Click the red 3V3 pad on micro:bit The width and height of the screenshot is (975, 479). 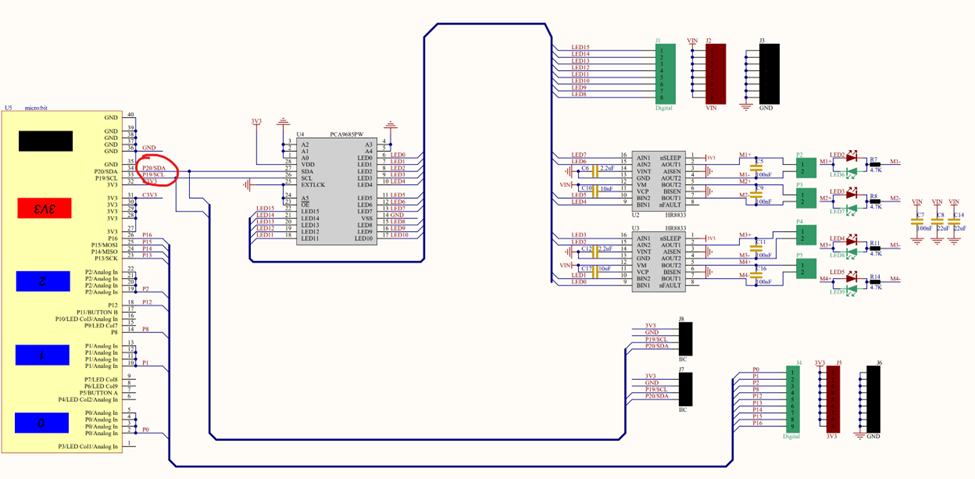coord(44,209)
